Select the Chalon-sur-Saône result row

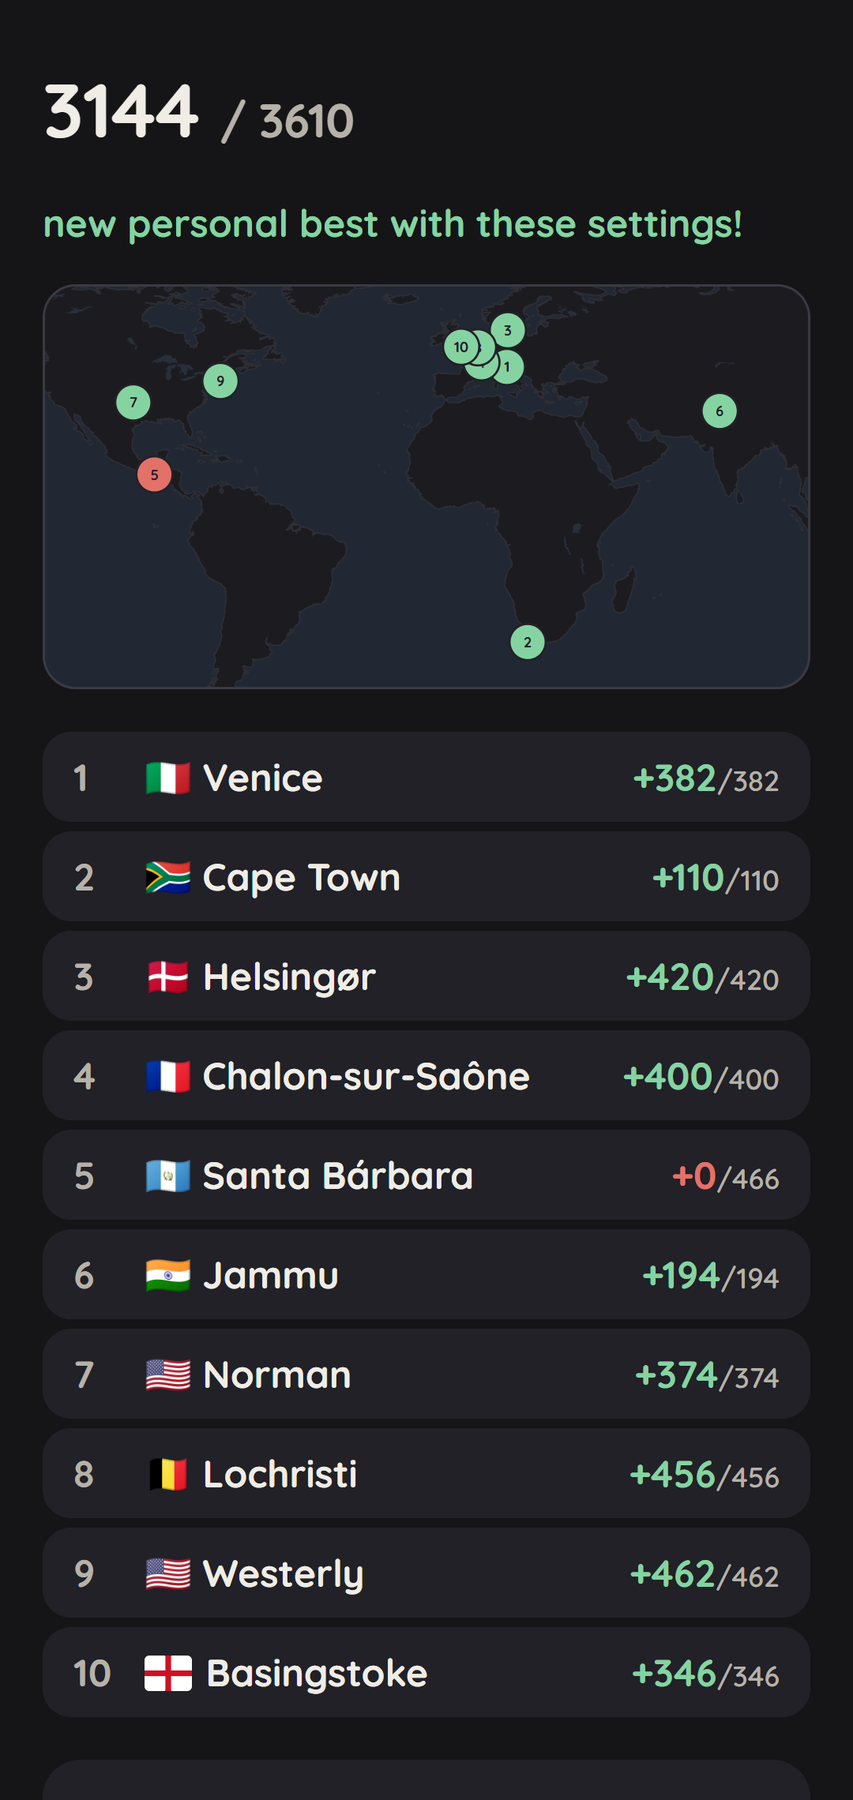426,1076
